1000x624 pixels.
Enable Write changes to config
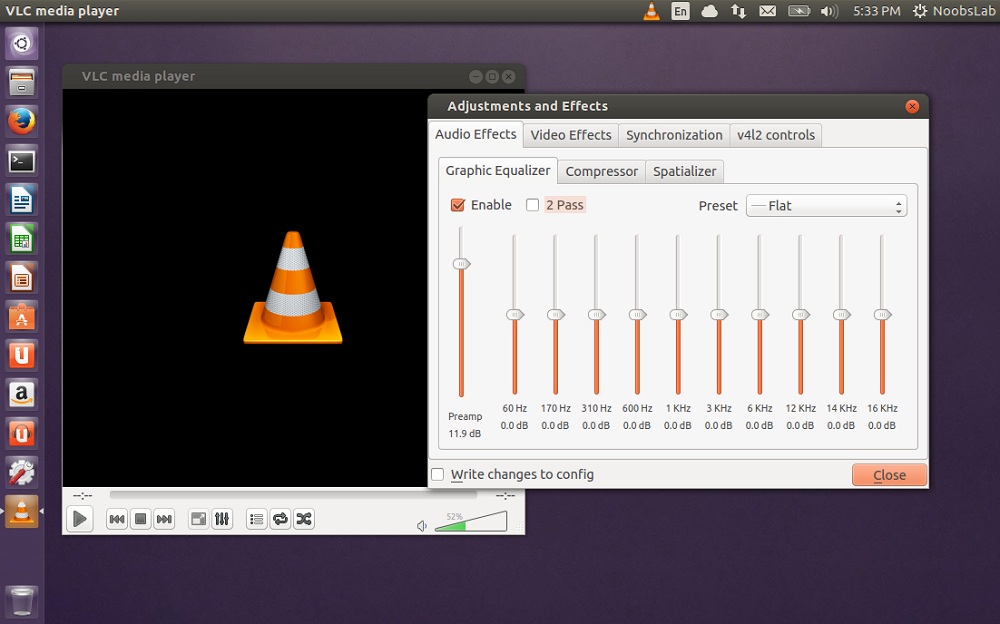[438, 474]
